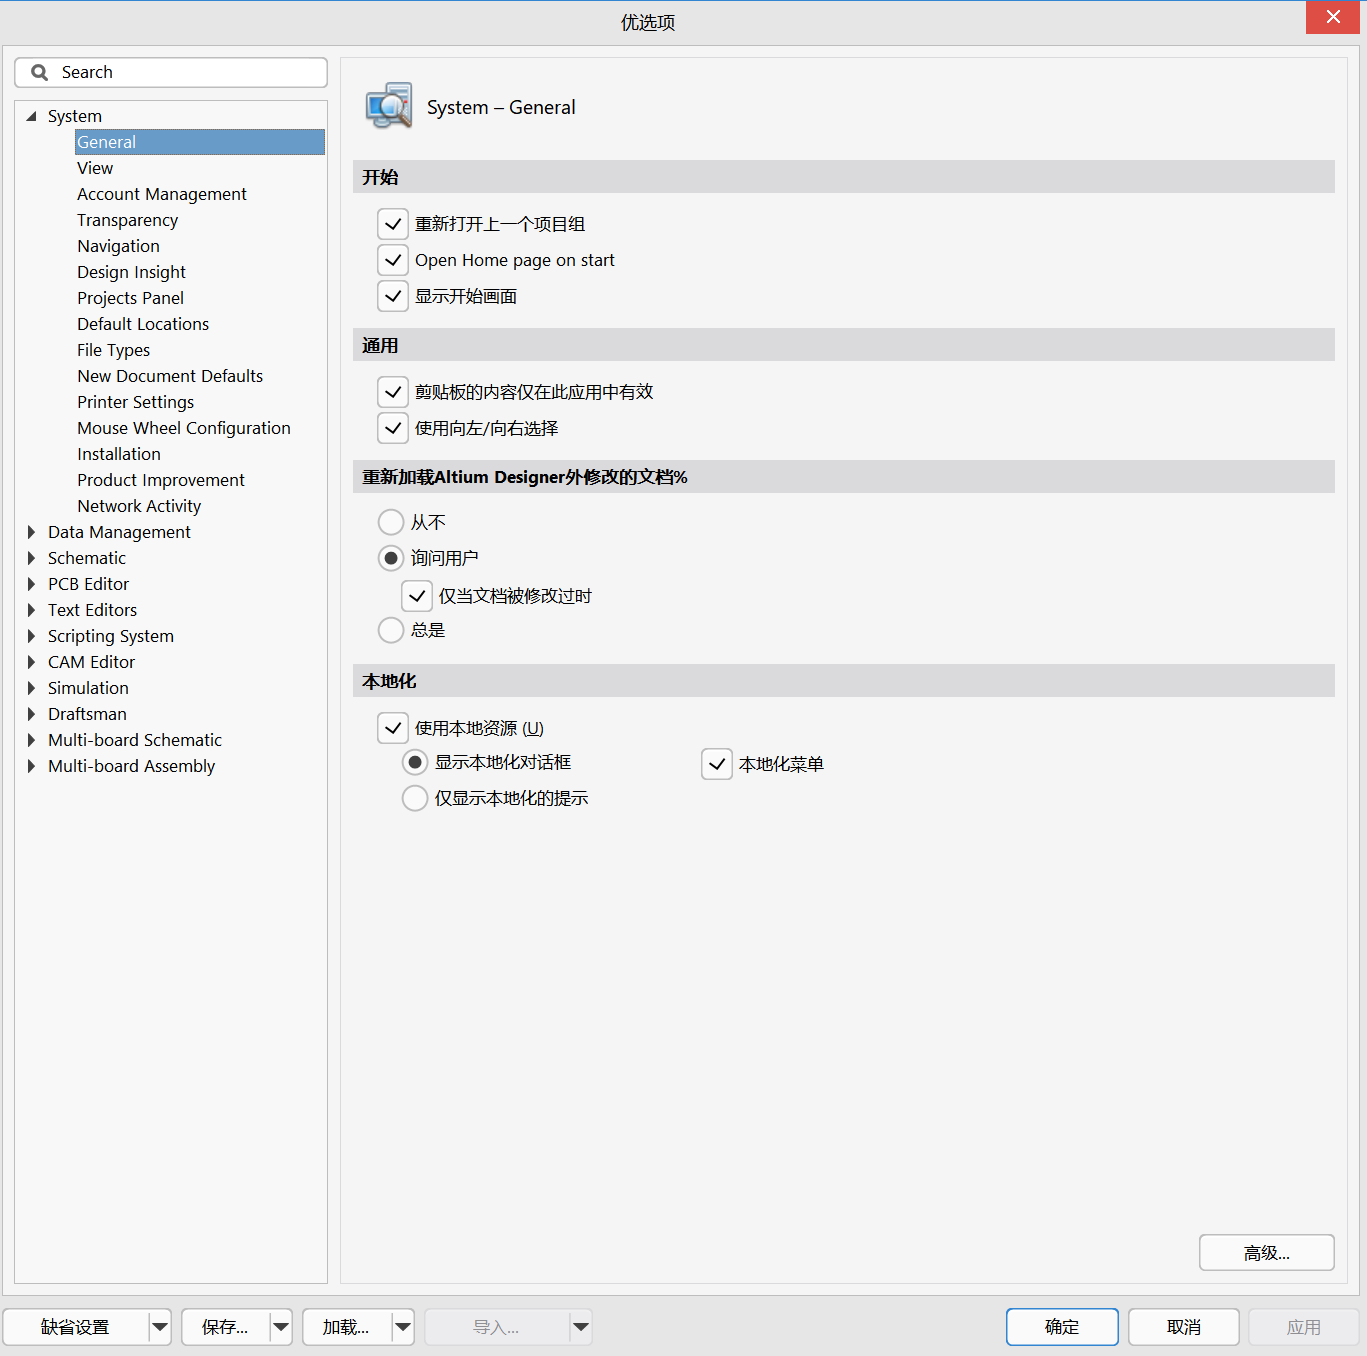Expand Schematic tree node
The width and height of the screenshot is (1367, 1356).
[31, 558]
